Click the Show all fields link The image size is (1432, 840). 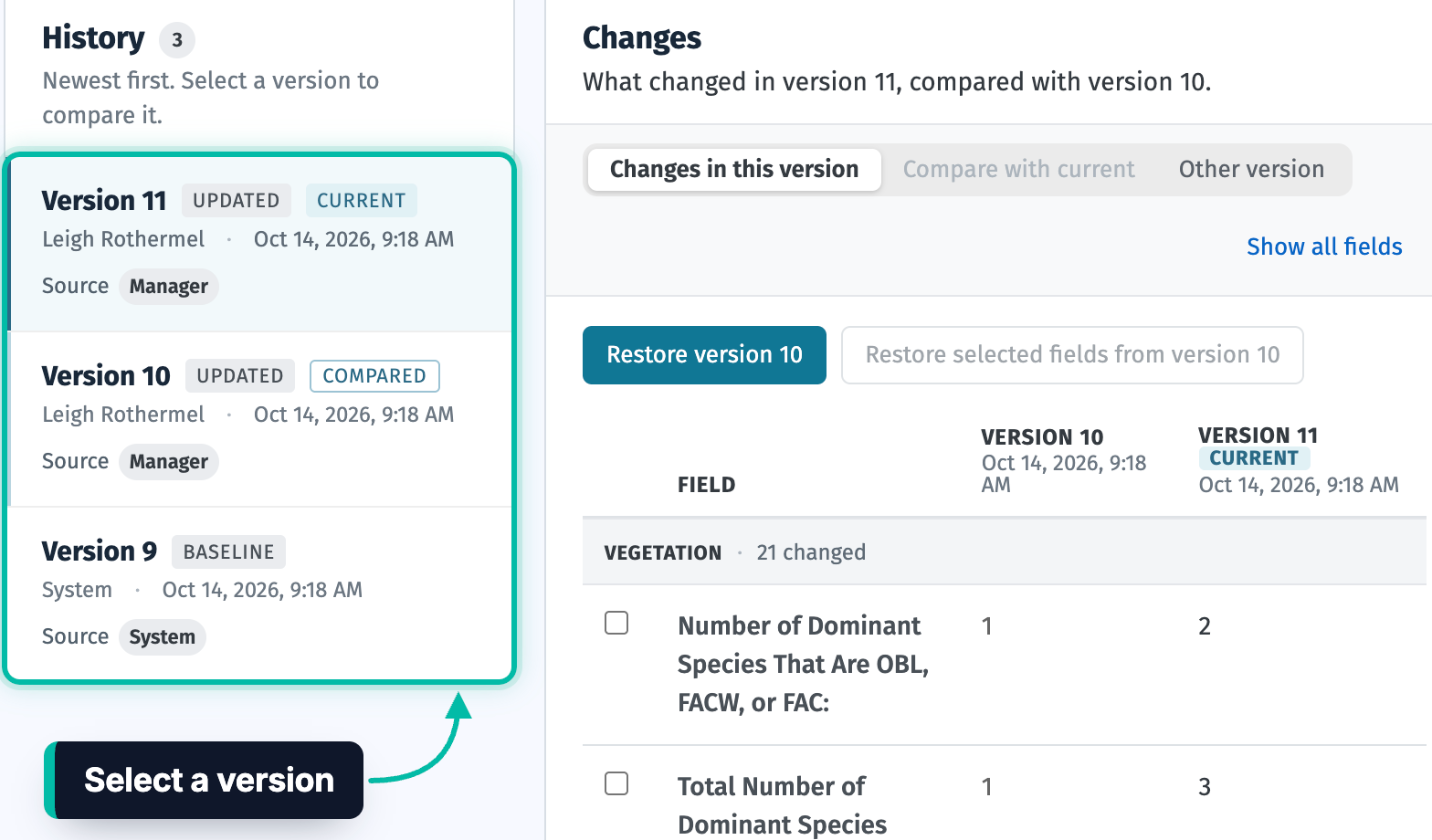pyautogui.click(x=1324, y=246)
